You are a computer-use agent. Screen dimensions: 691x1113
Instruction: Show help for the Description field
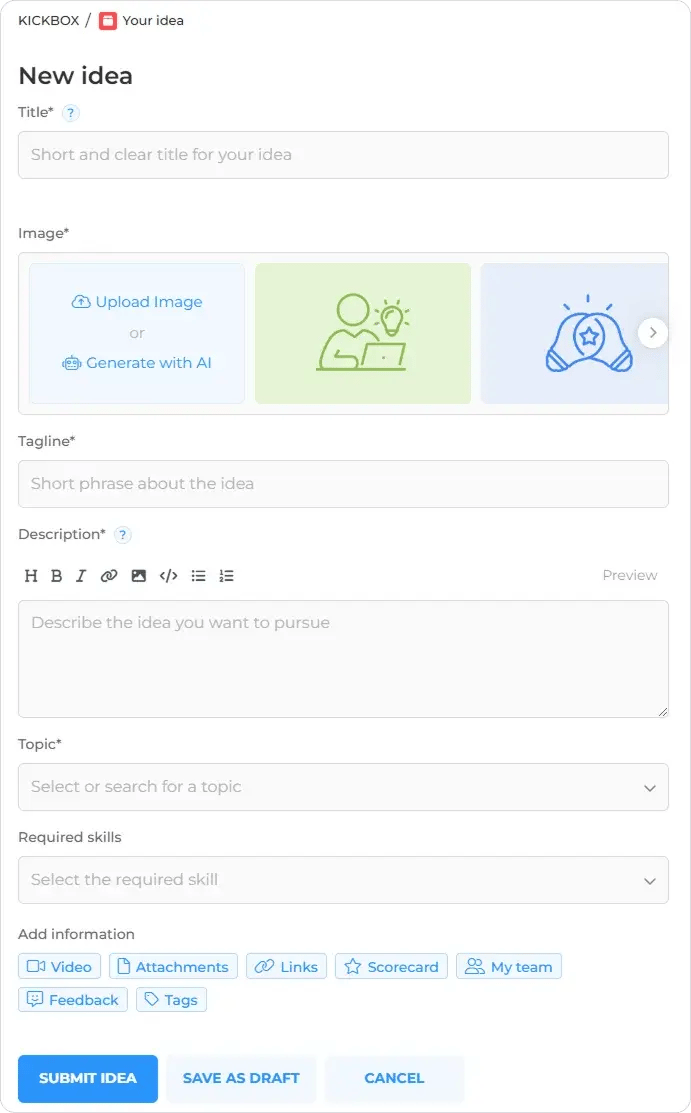[122, 534]
